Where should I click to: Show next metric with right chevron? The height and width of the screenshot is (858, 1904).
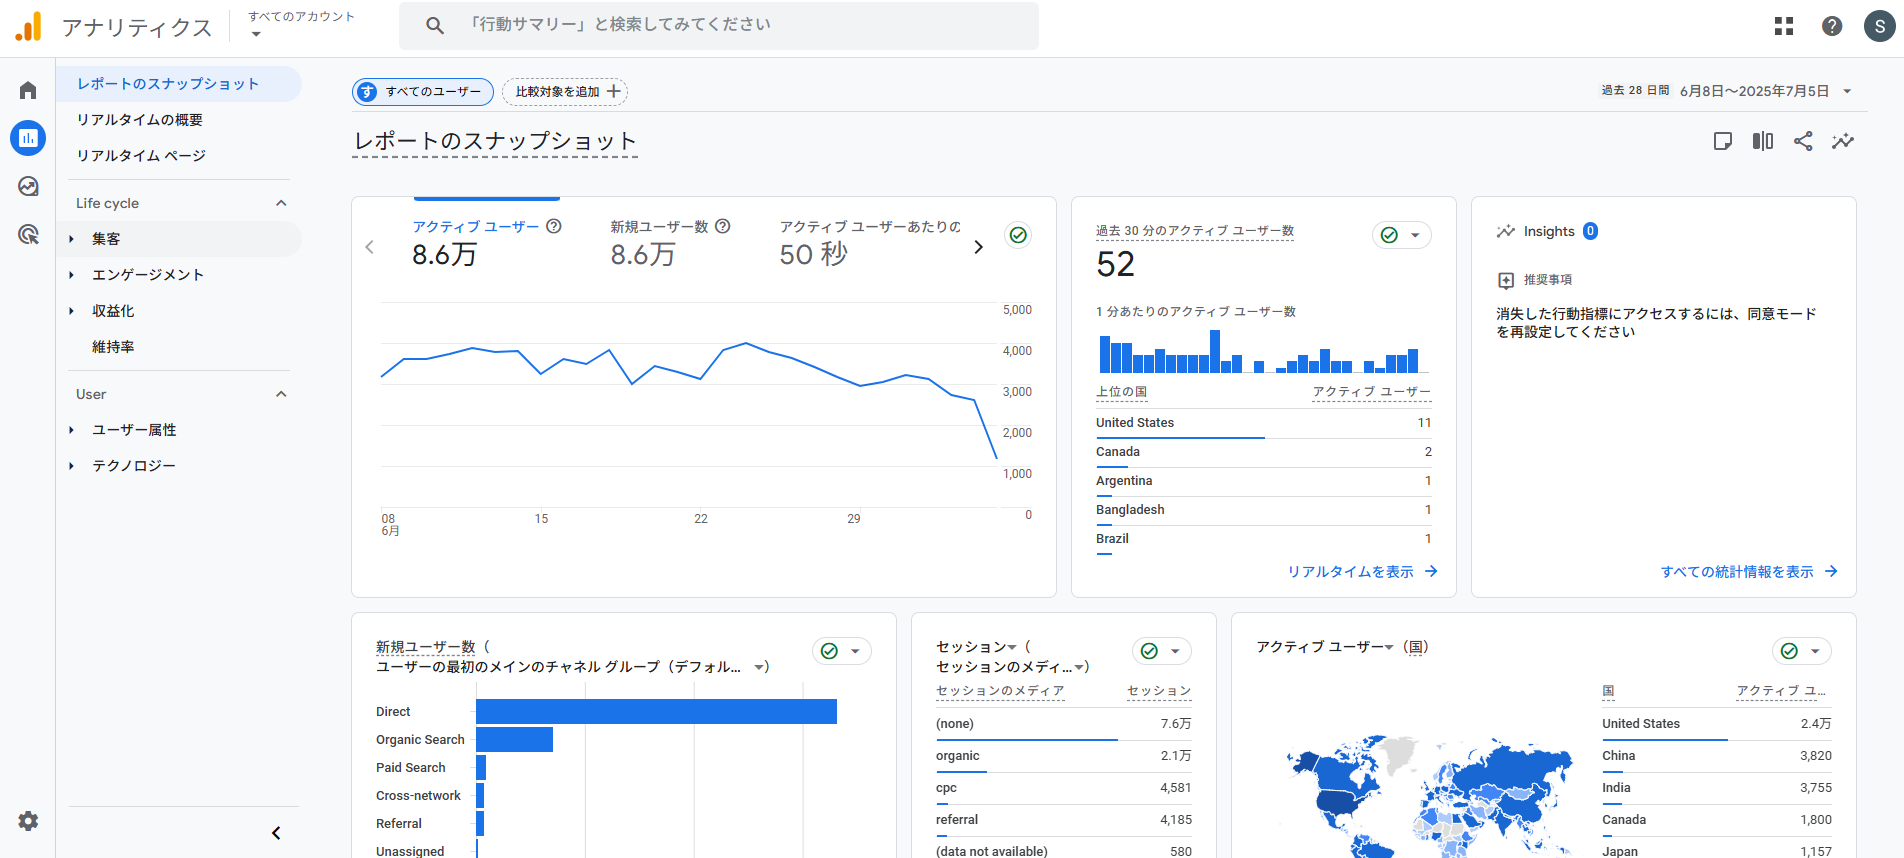[978, 247]
